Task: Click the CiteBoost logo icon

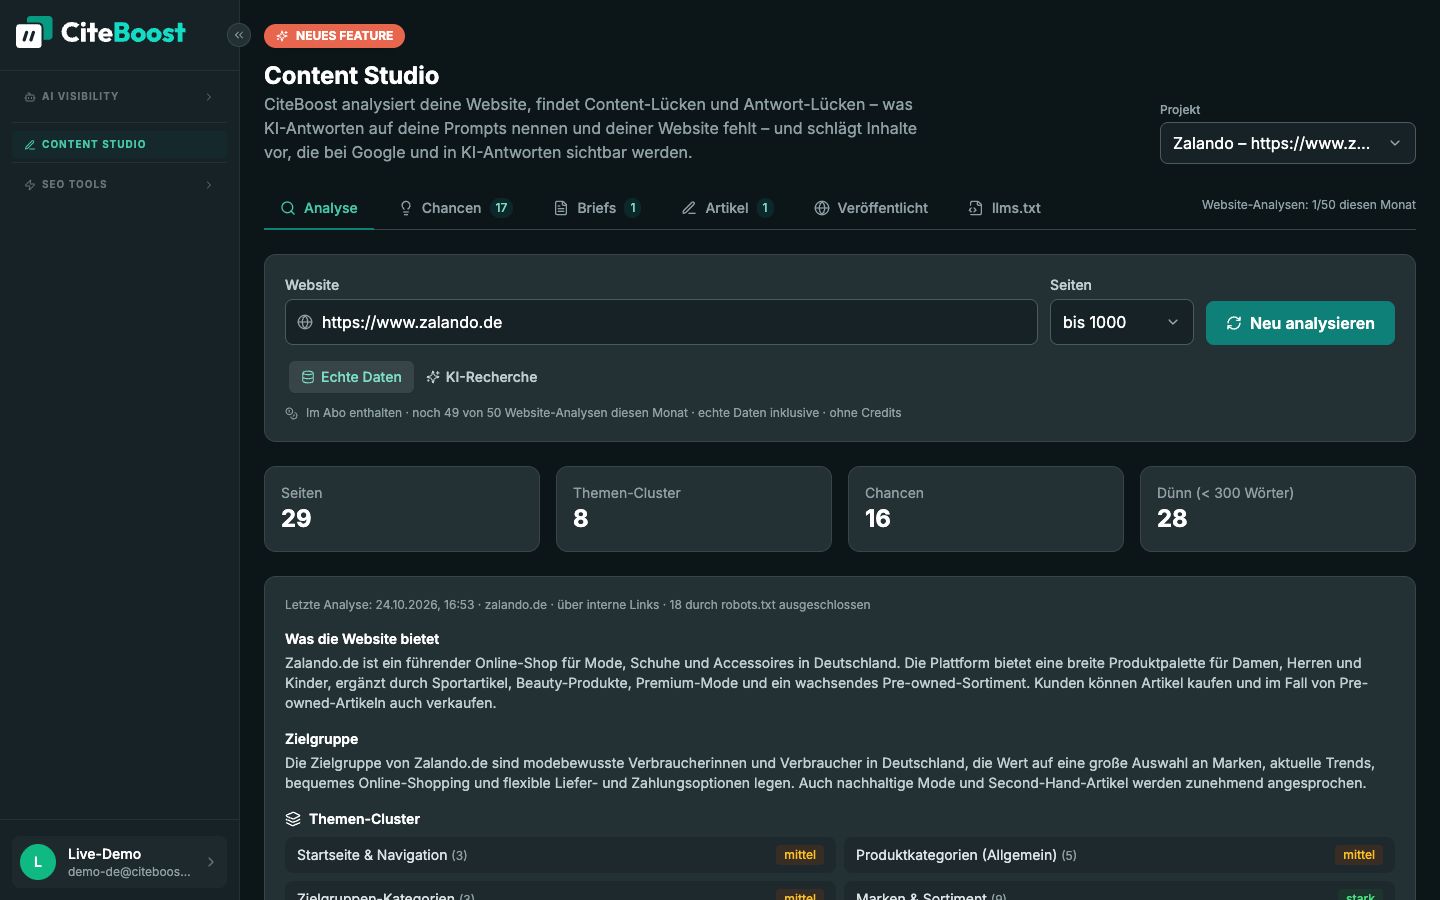Action: tap(33, 32)
